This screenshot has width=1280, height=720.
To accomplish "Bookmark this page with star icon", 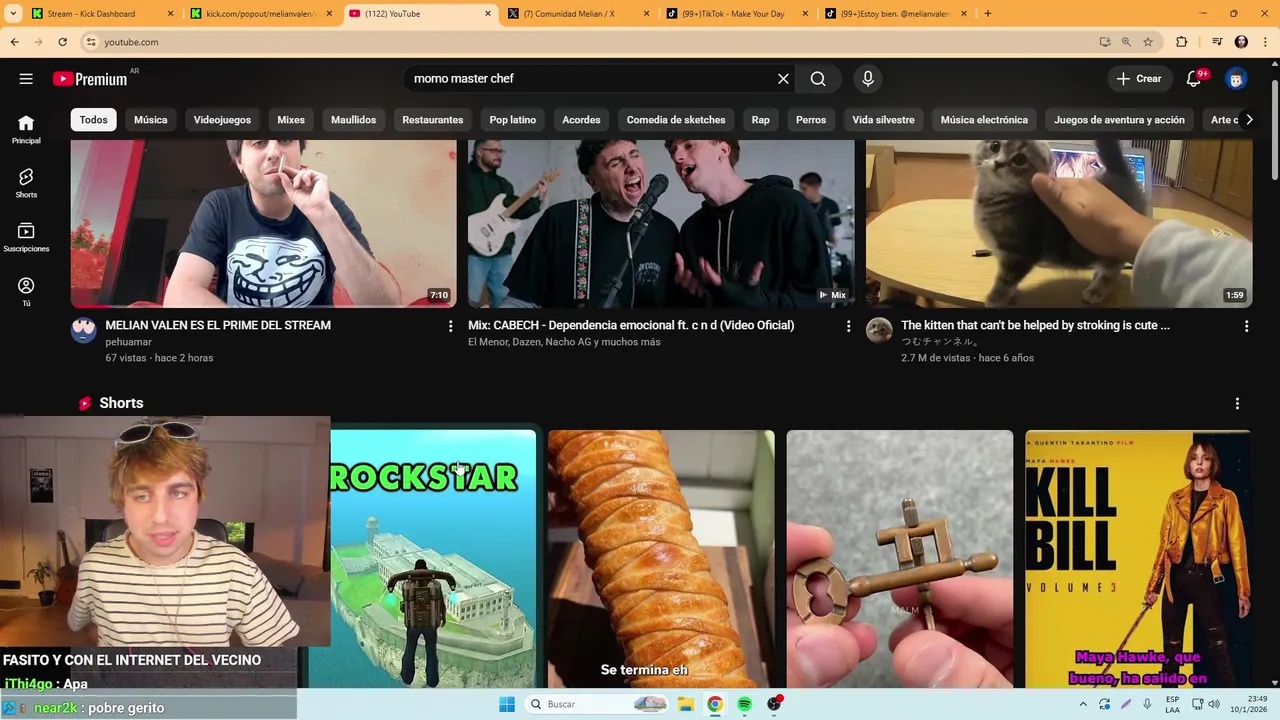I will pyautogui.click(x=1148, y=42).
